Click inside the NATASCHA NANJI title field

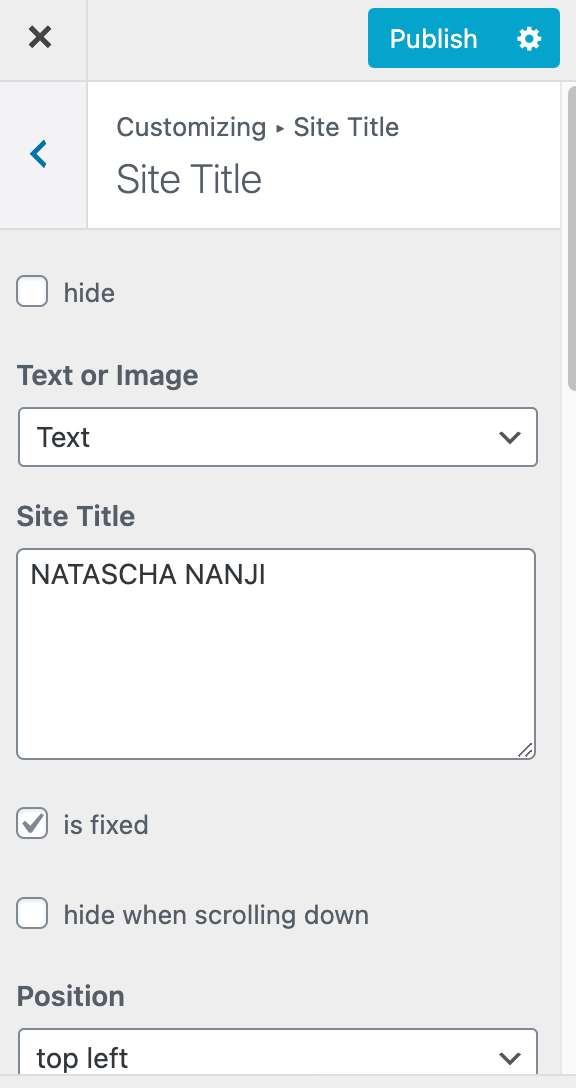[276, 654]
